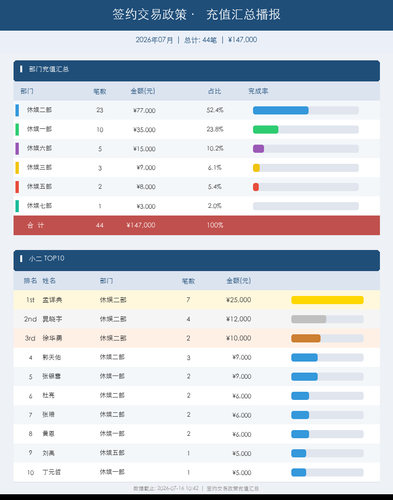Click the 休娱一部 row name in department summary
The height and width of the screenshot is (500, 393).
(39, 129)
